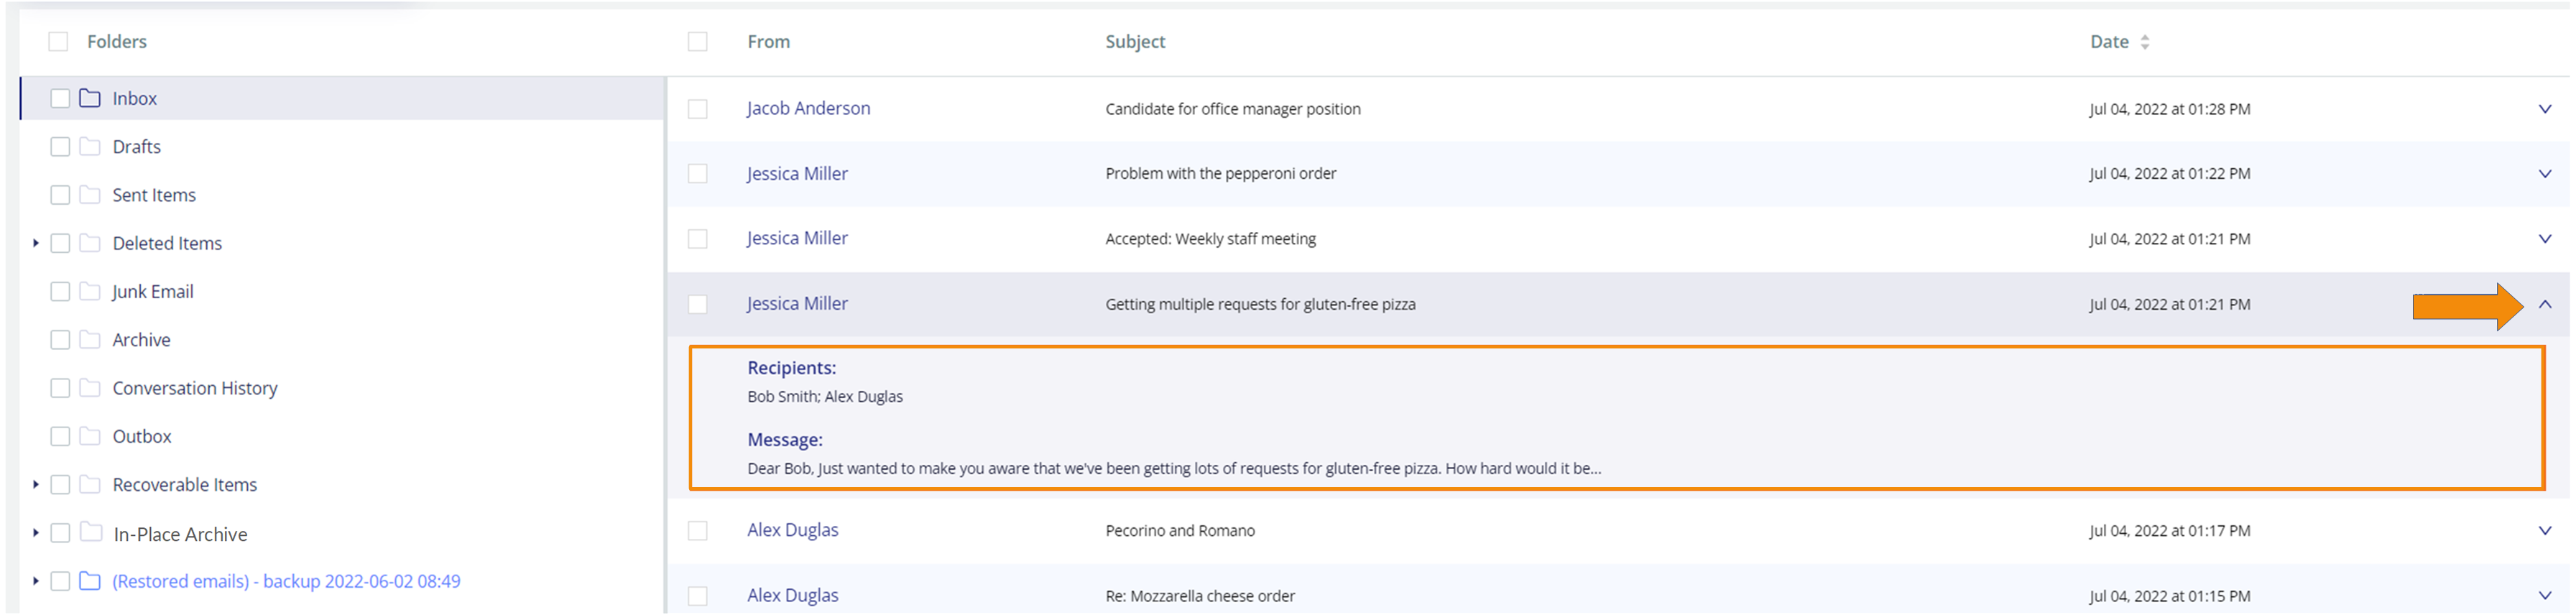Open the Jessica Miller sender link
The height and width of the screenshot is (615, 2576).
(x=798, y=303)
